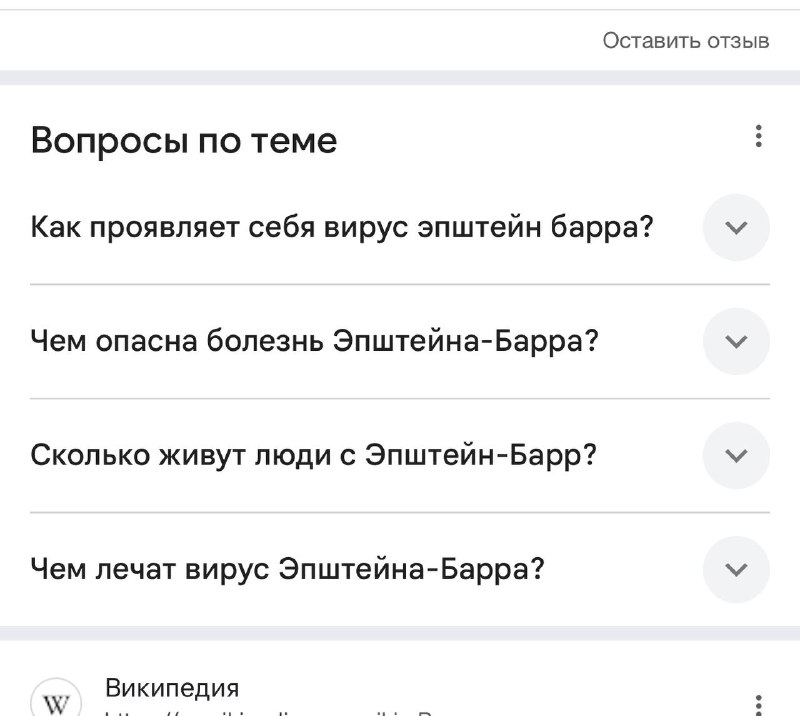Tap the circular button beside the danger question

(x=736, y=341)
